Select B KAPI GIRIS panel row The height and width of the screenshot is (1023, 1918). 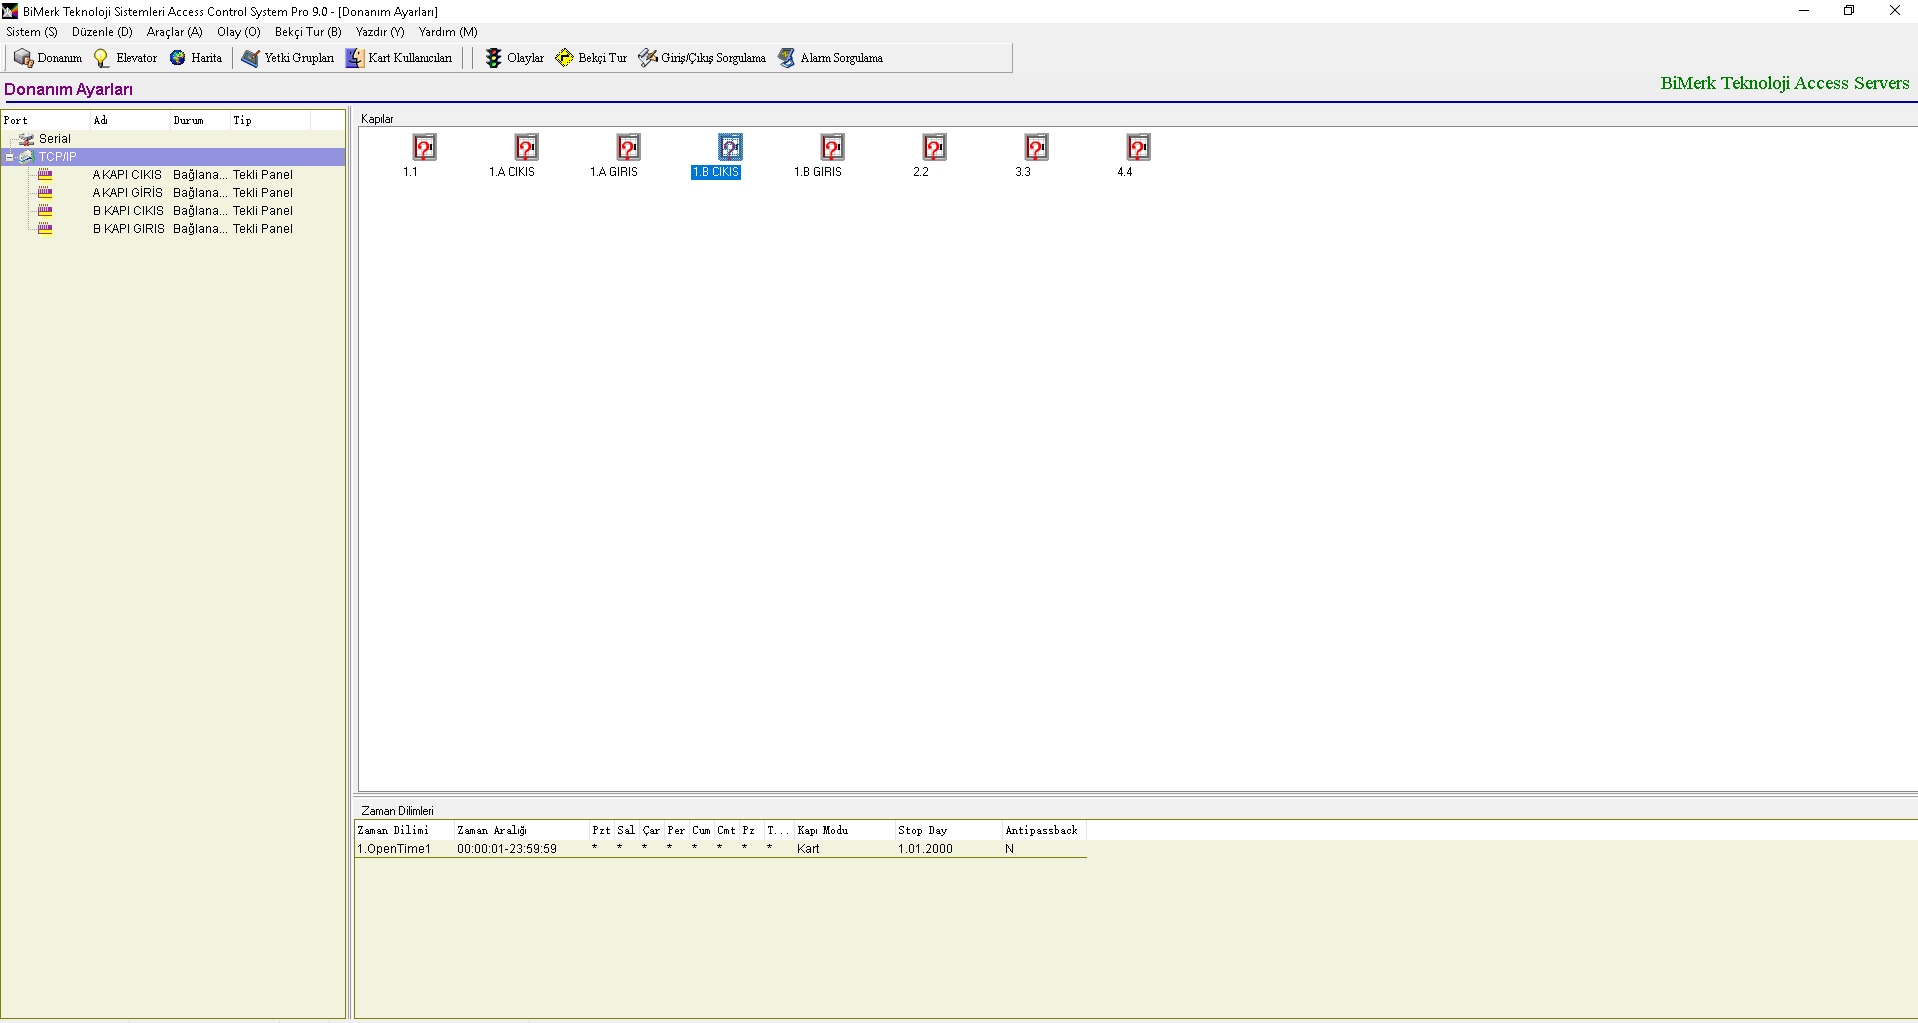(x=128, y=229)
